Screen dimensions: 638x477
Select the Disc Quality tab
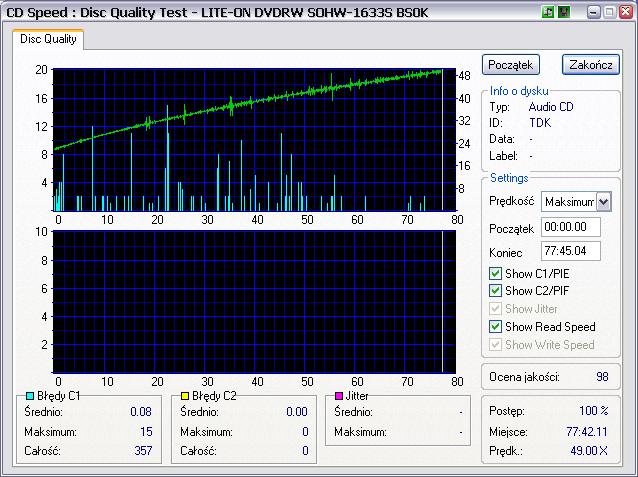[48, 39]
